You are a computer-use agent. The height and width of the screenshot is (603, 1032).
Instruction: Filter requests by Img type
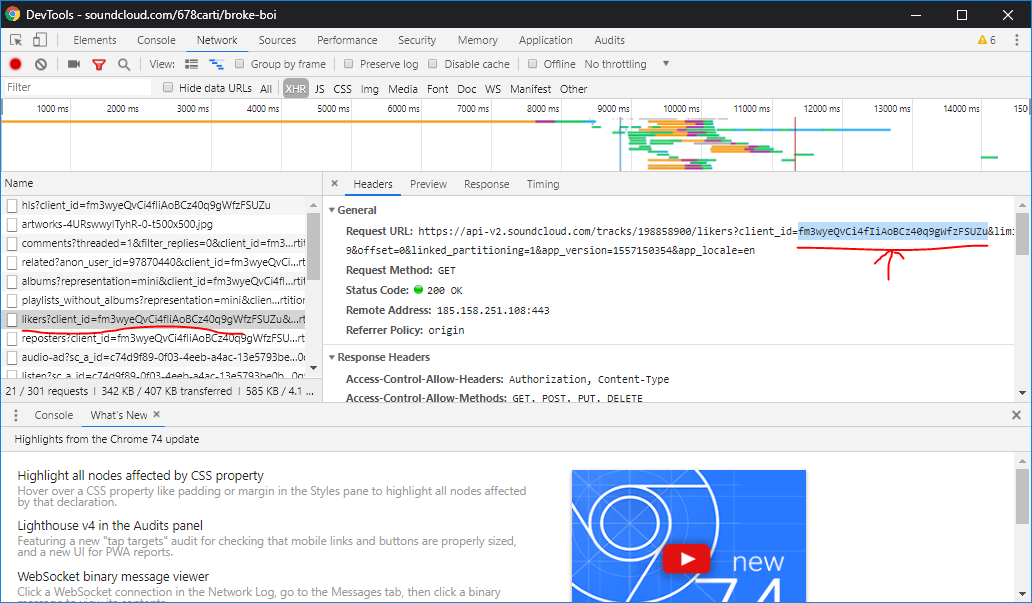pos(369,88)
